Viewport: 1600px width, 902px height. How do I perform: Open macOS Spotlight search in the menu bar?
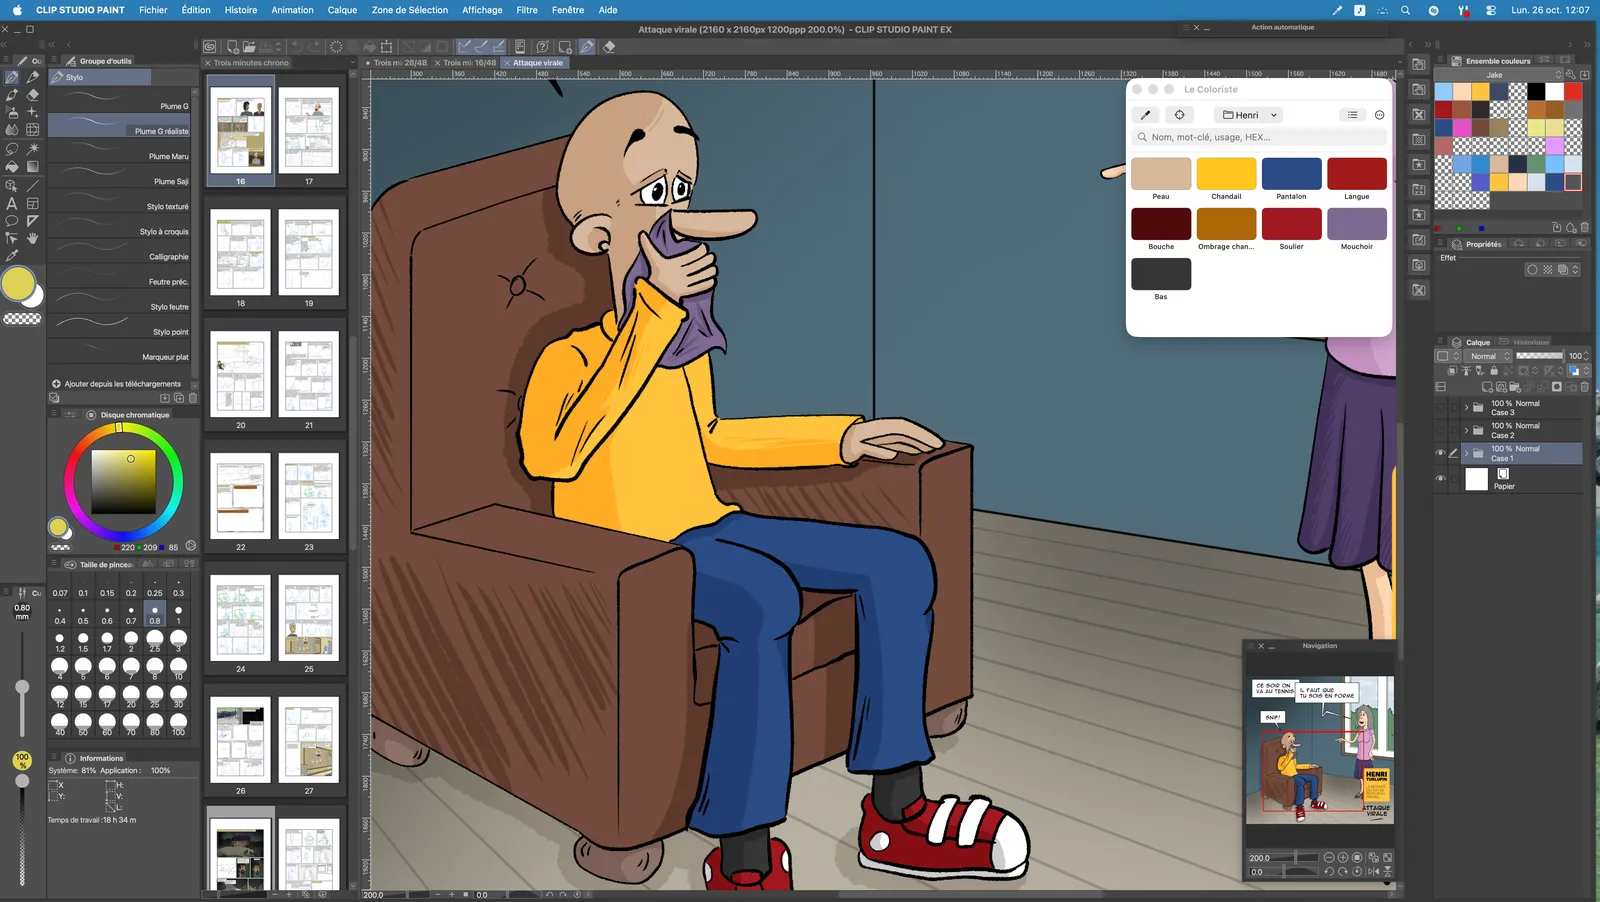point(1405,10)
